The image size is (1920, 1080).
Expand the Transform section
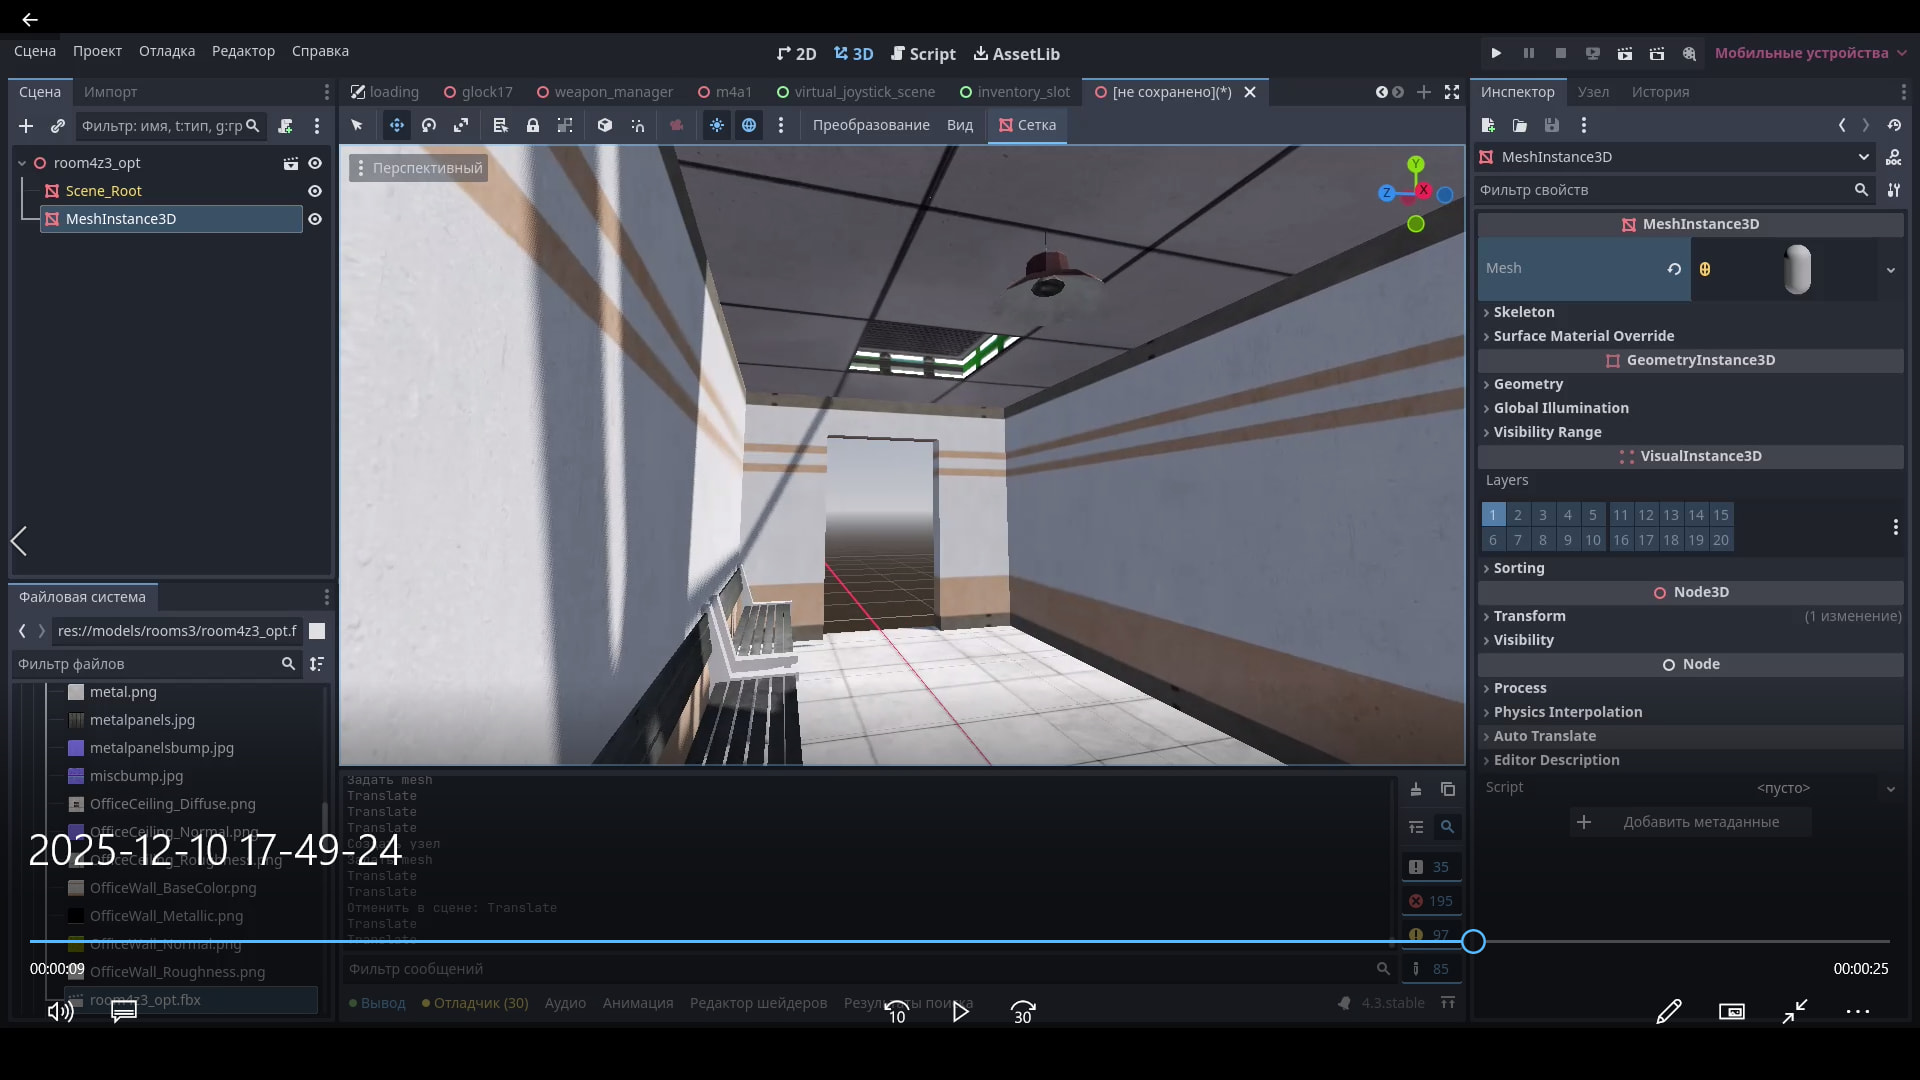tap(1529, 616)
